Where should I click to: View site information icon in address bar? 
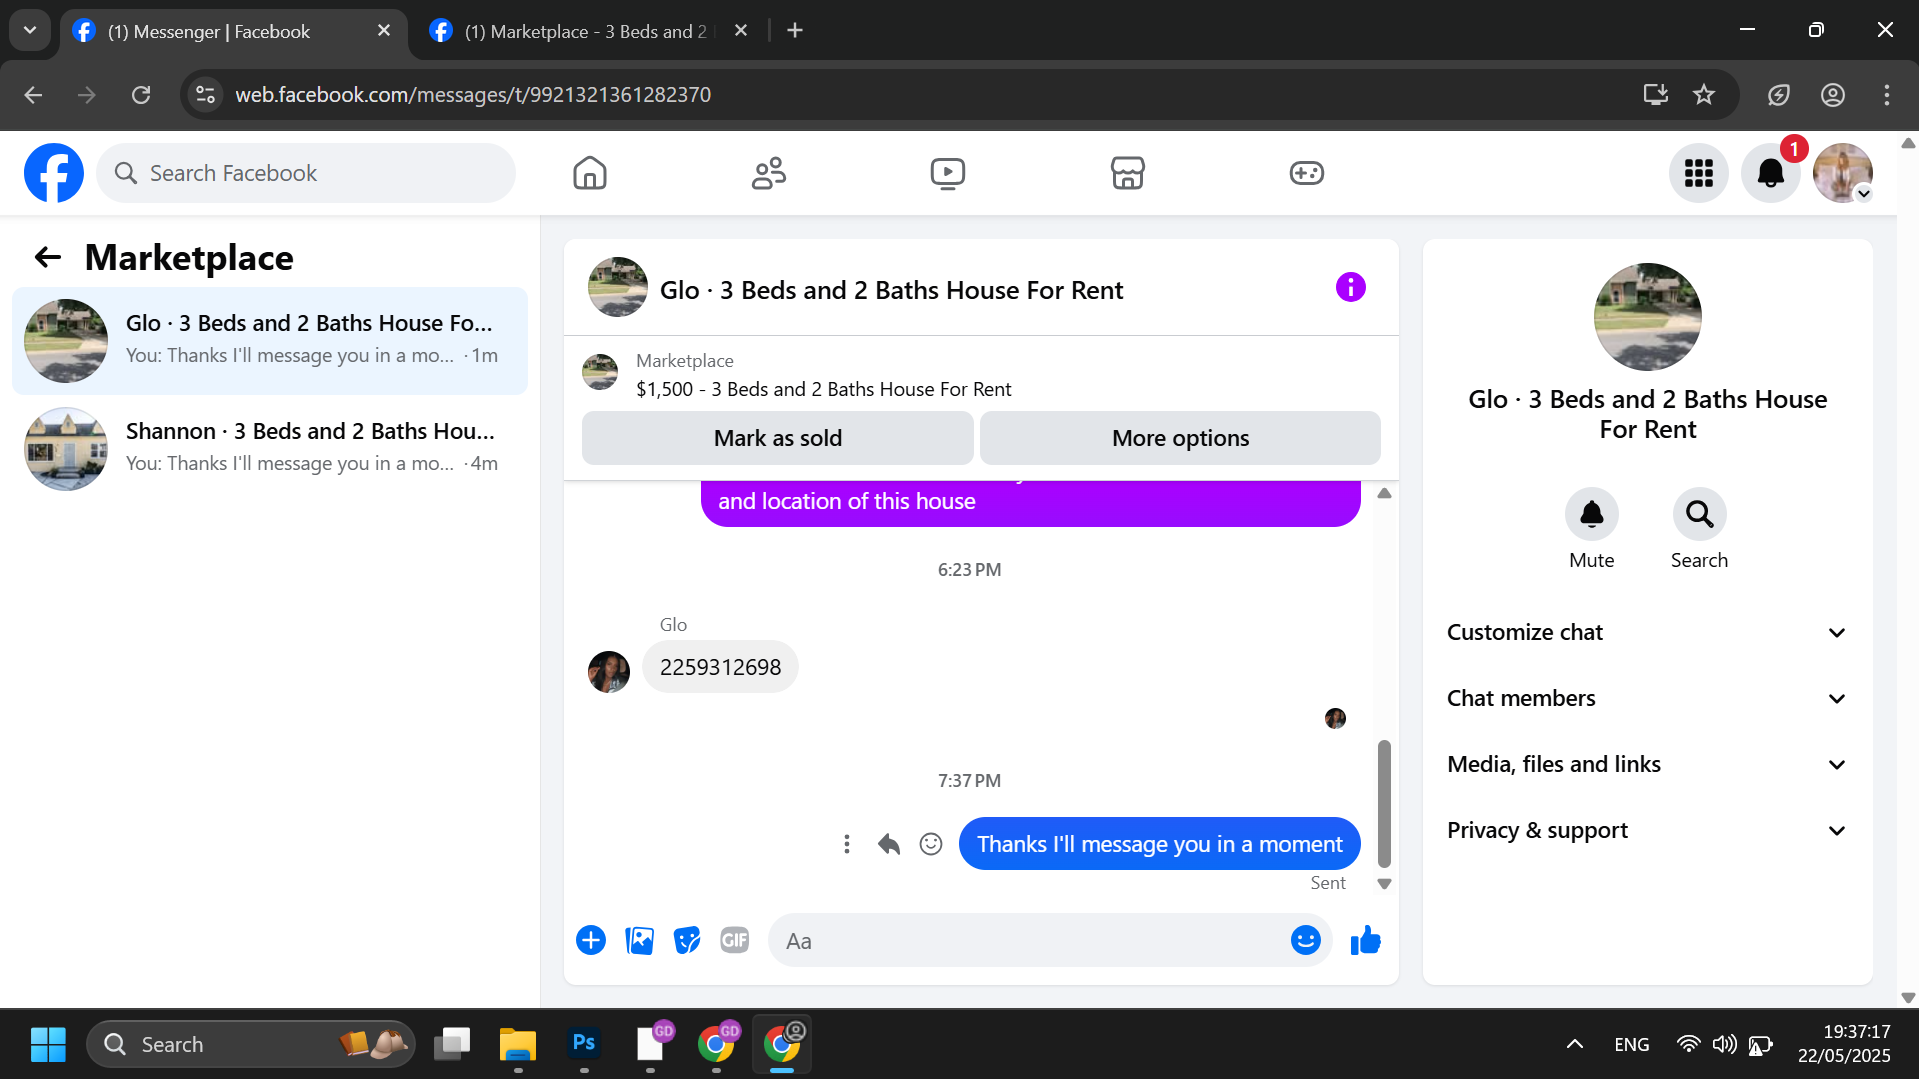tap(206, 95)
